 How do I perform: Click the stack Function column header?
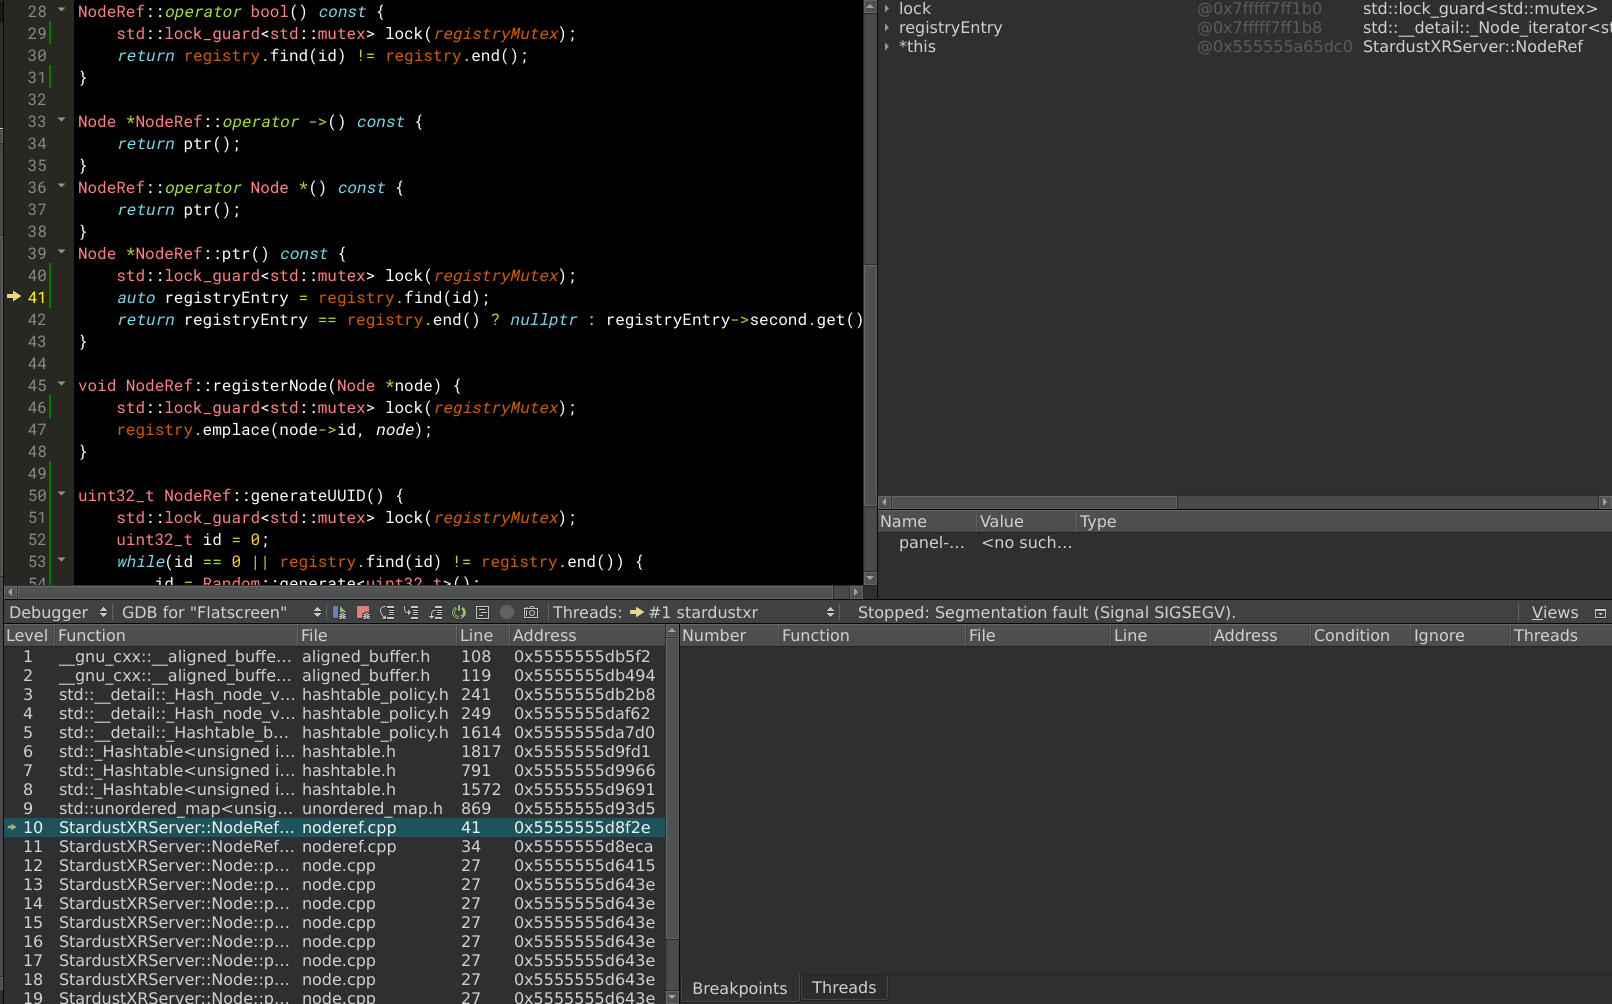(176, 635)
